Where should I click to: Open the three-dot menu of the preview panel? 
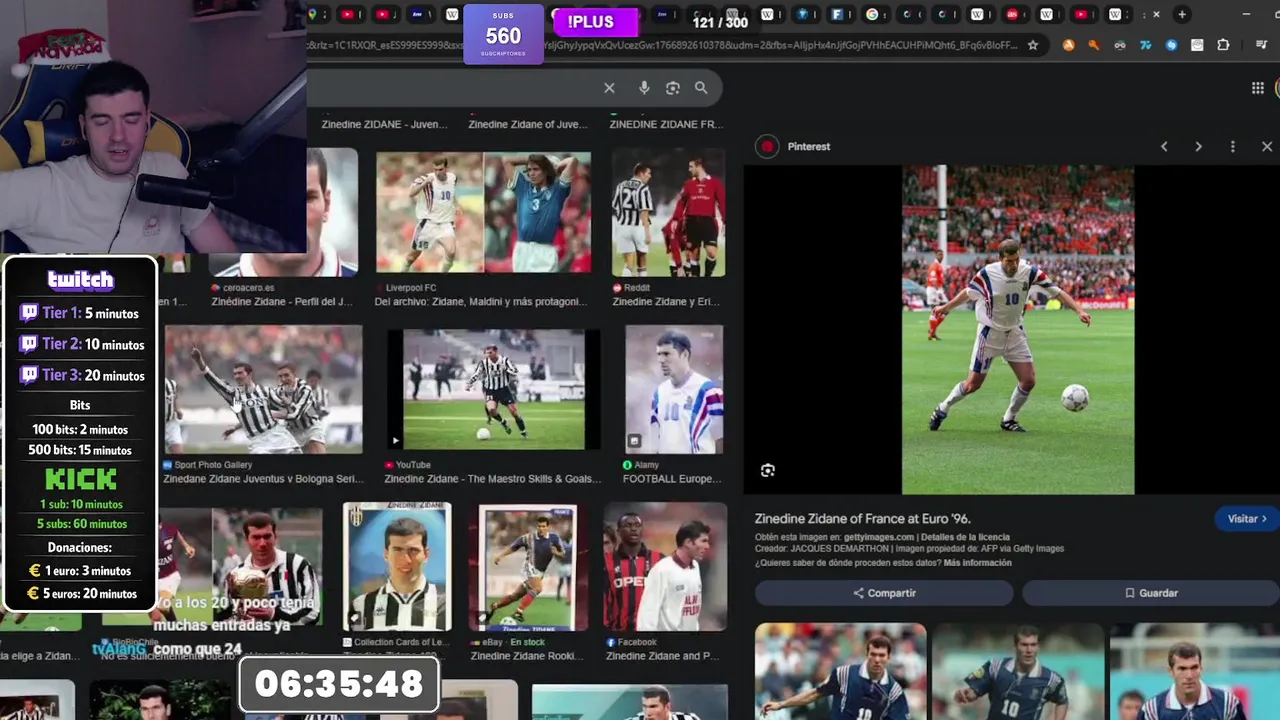(1232, 146)
